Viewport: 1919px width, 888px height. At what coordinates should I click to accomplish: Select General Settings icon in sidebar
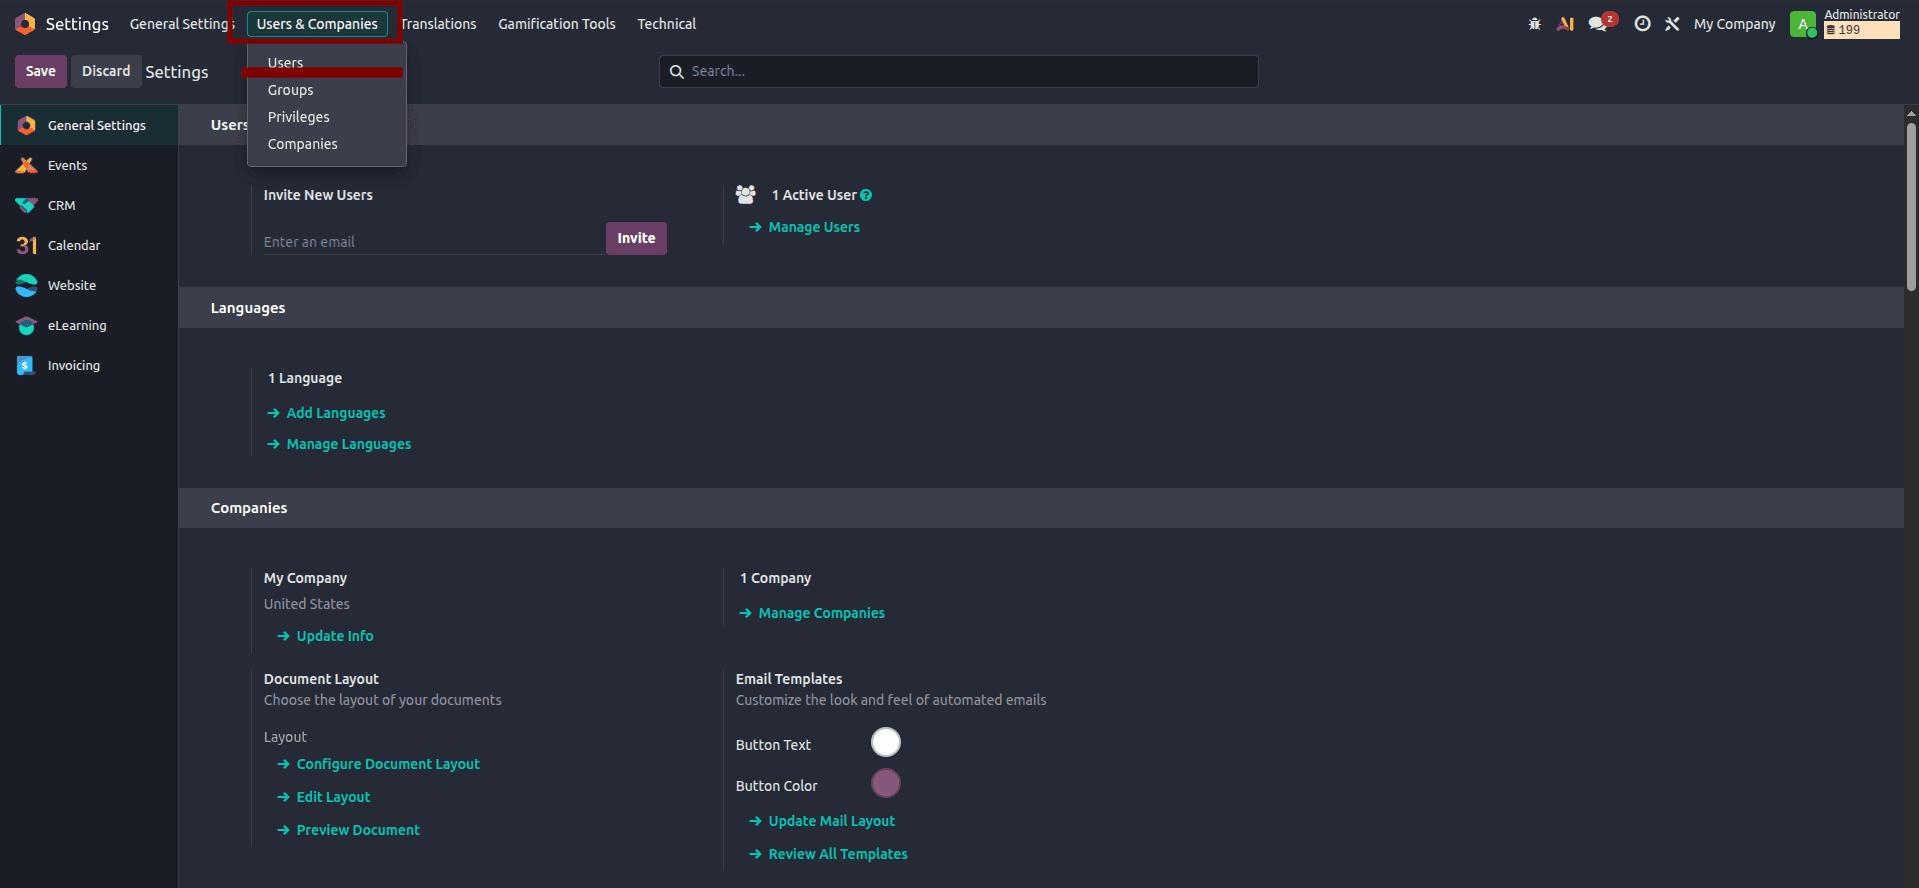(x=27, y=125)
